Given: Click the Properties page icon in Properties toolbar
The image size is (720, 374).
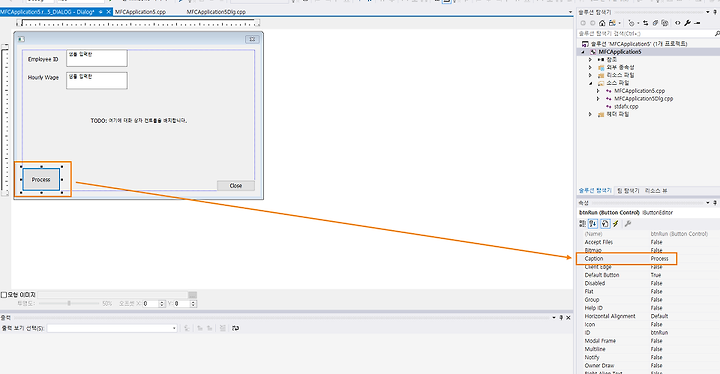Looking at the screenshot, I should [605, 224].
